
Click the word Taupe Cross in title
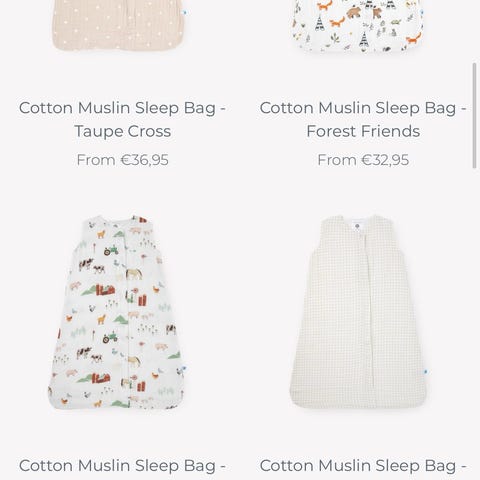[x=122, y=131]
